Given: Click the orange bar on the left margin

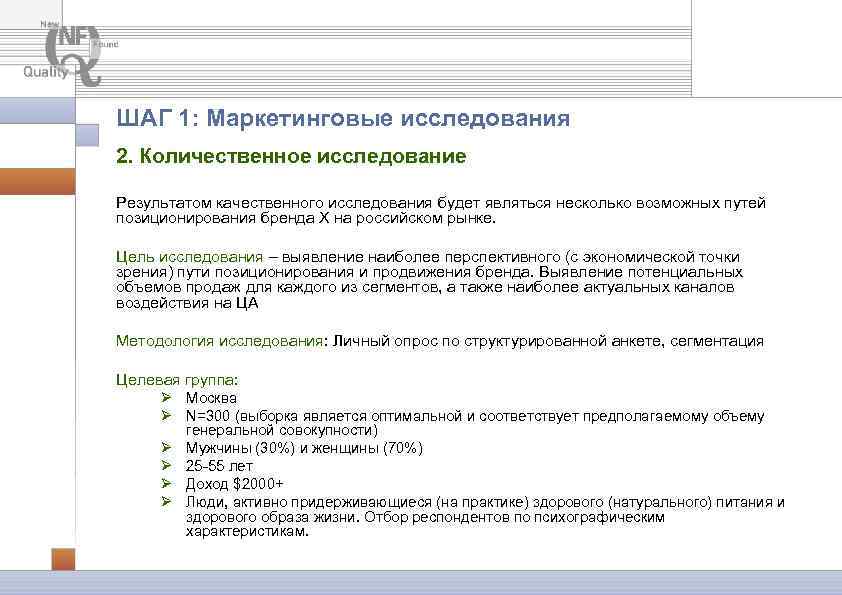Looking at the screenshot, I should click(35, 183).
